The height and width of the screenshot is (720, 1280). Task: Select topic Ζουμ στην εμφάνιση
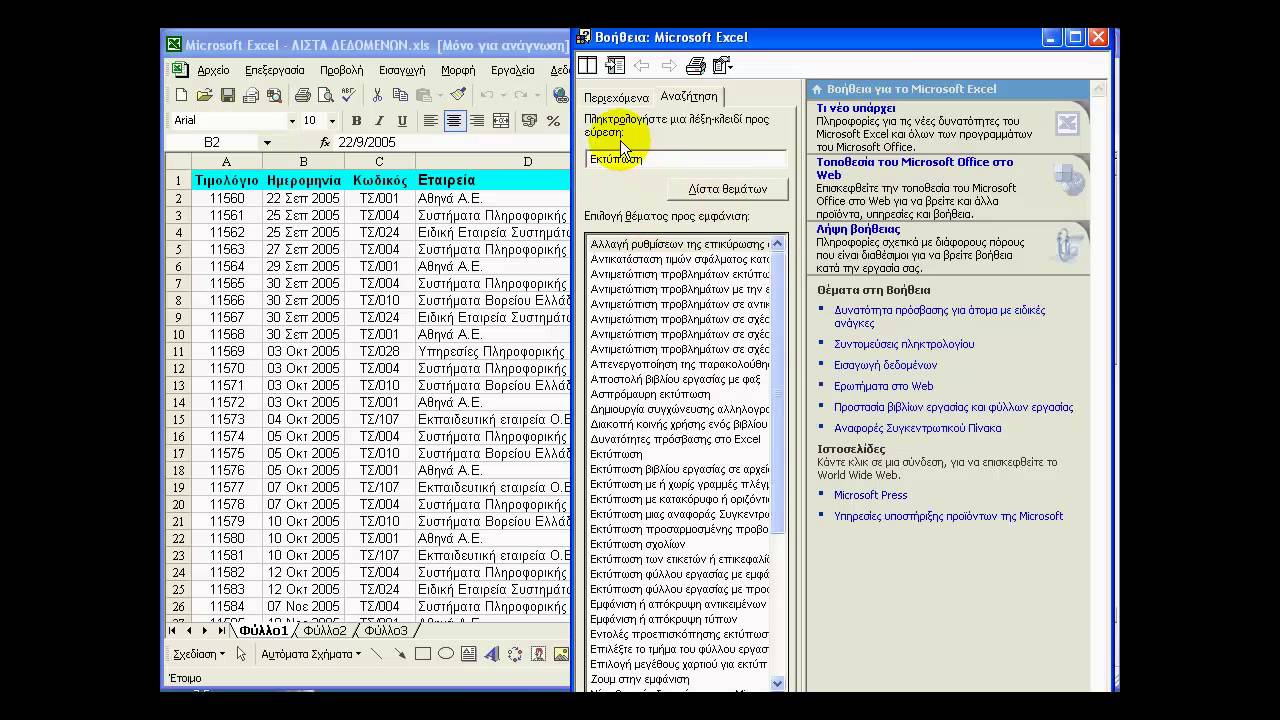click(640, 679)
